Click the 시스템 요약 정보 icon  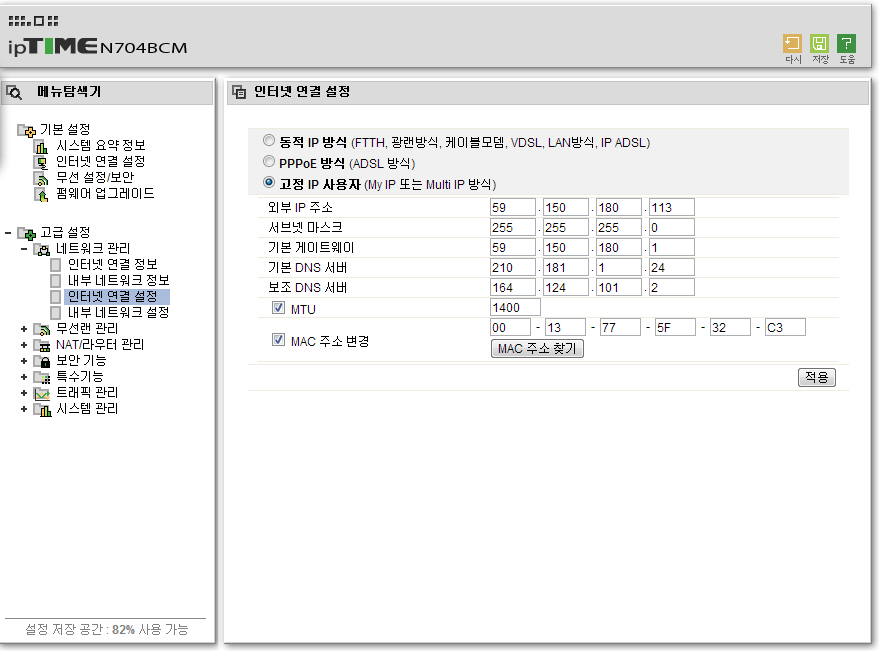42,146
